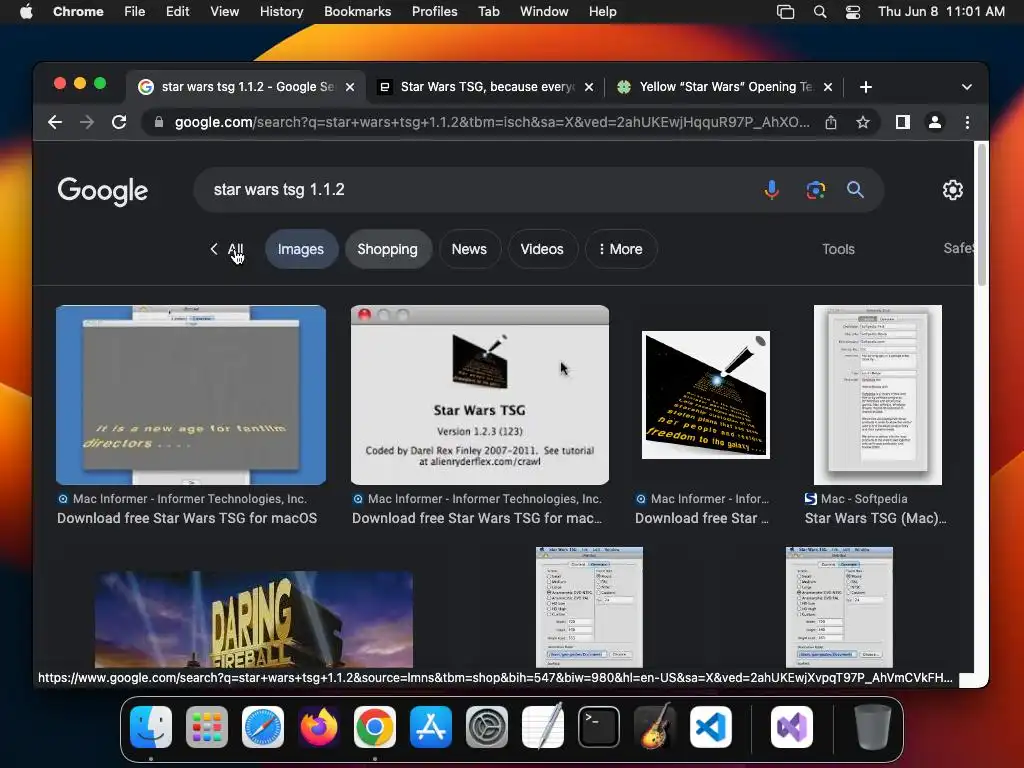Reload the current page
The height and width of the screenshot is (768, 1024).
[x=119, y=122]
